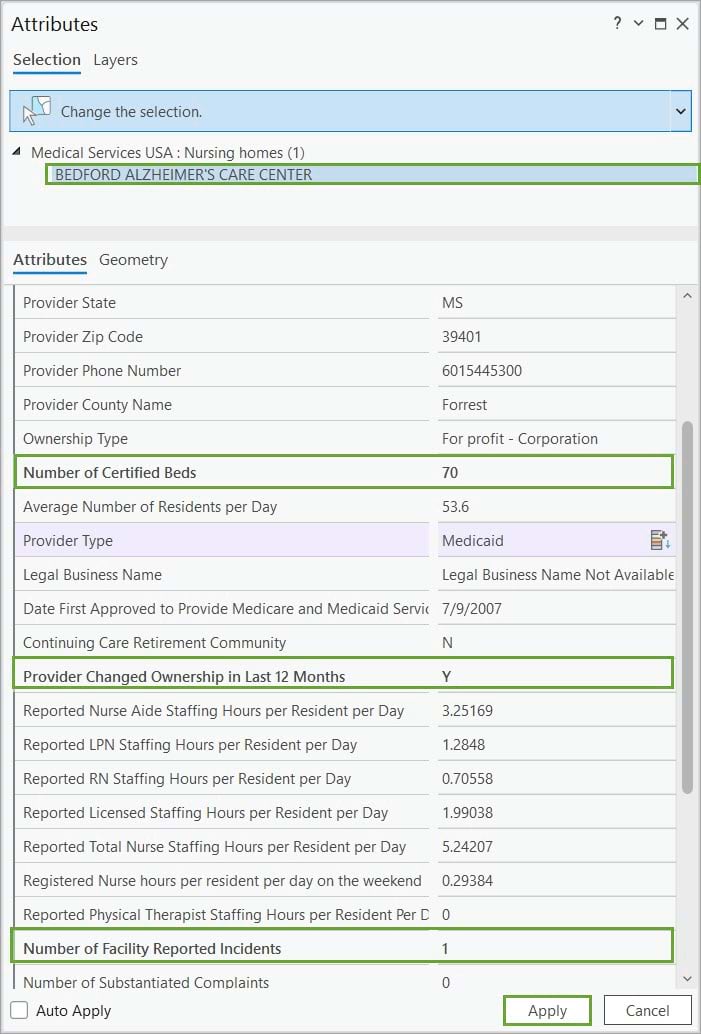Image resolution: width=701 pixels, height=1034 pixels.
Task: Select Reported RN Staffing Hours label
Action: (x=187, y=778)
